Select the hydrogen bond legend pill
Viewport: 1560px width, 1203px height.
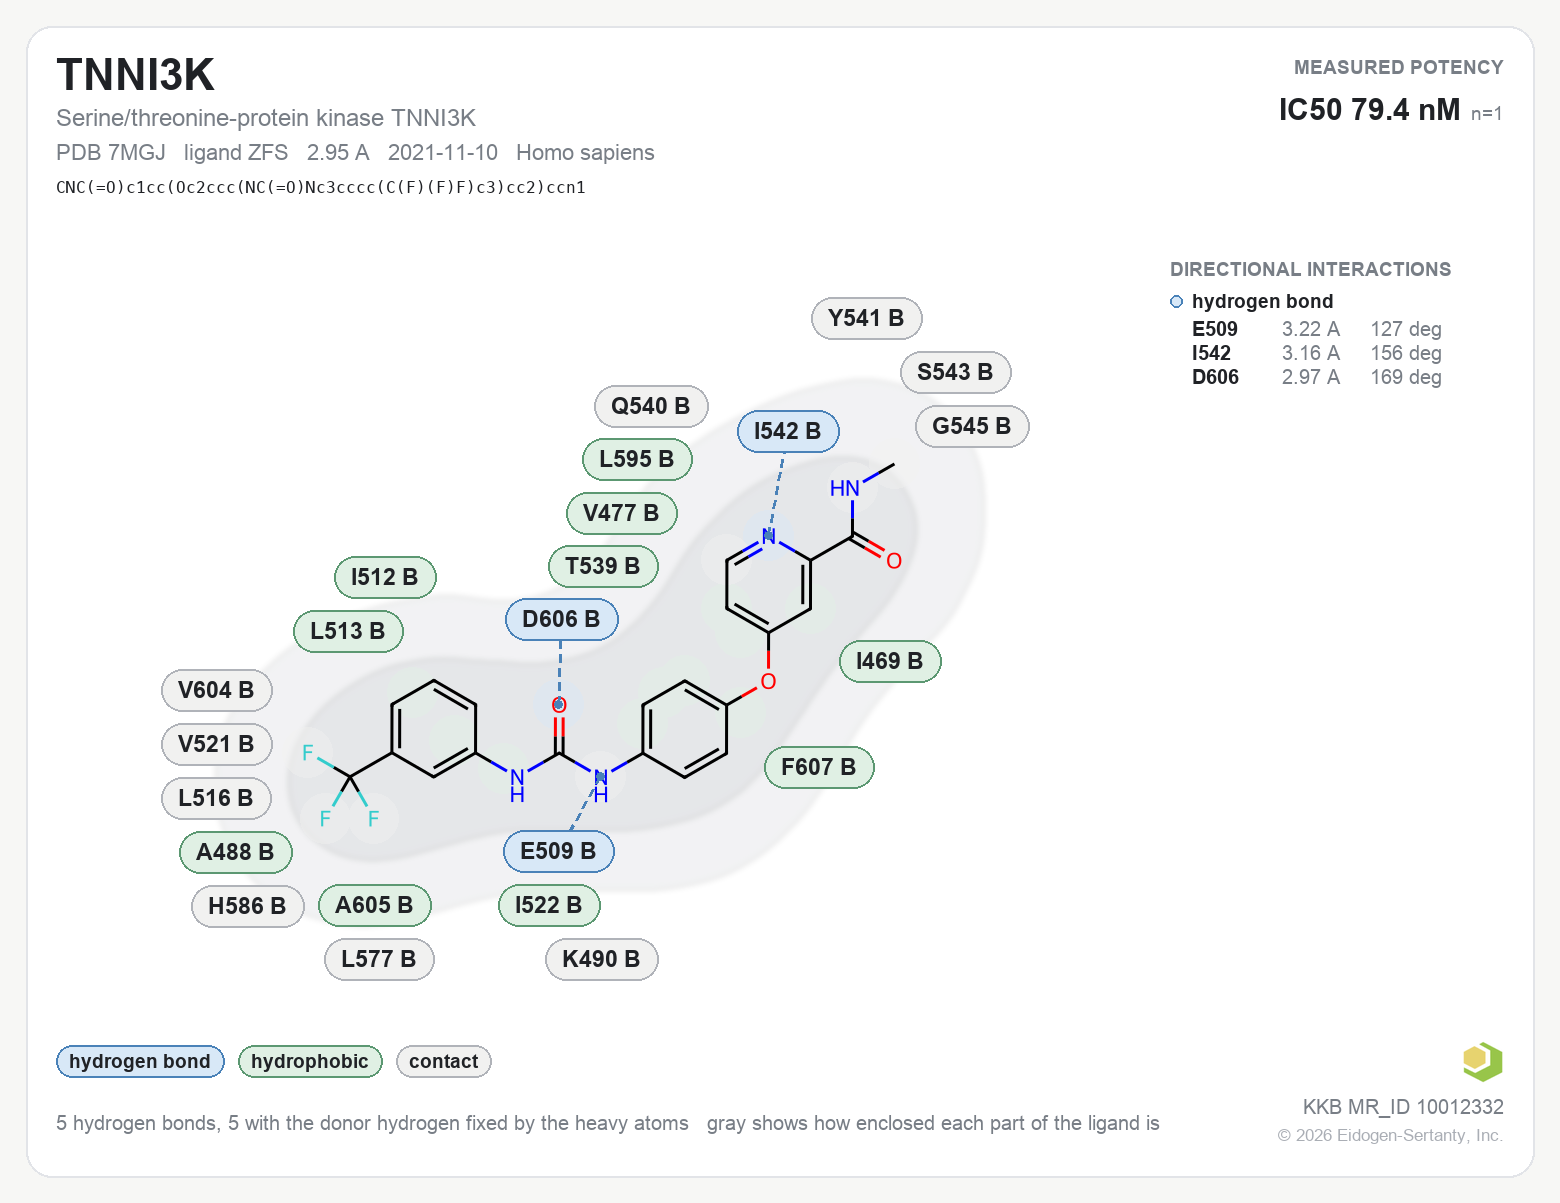pos(140,1061)
